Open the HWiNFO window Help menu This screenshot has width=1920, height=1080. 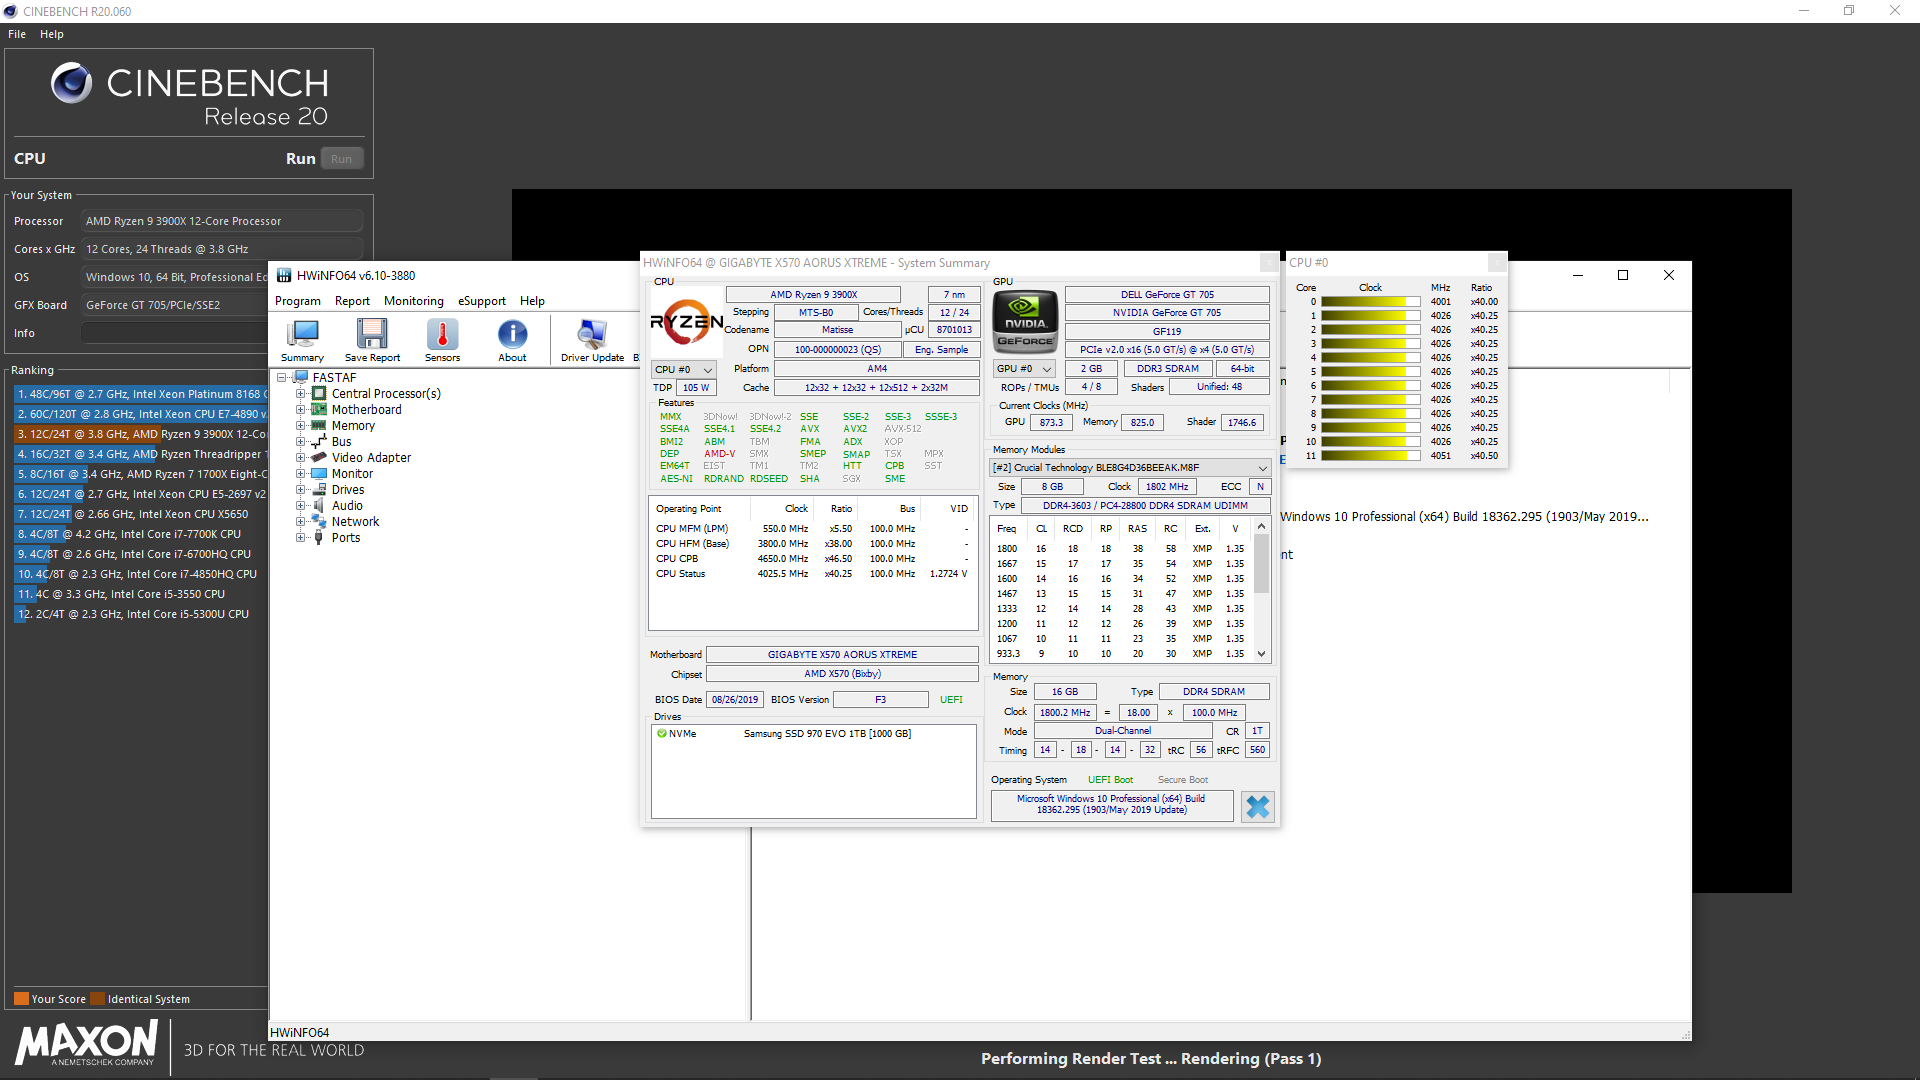pyautogui.click(x=532, y=301)
